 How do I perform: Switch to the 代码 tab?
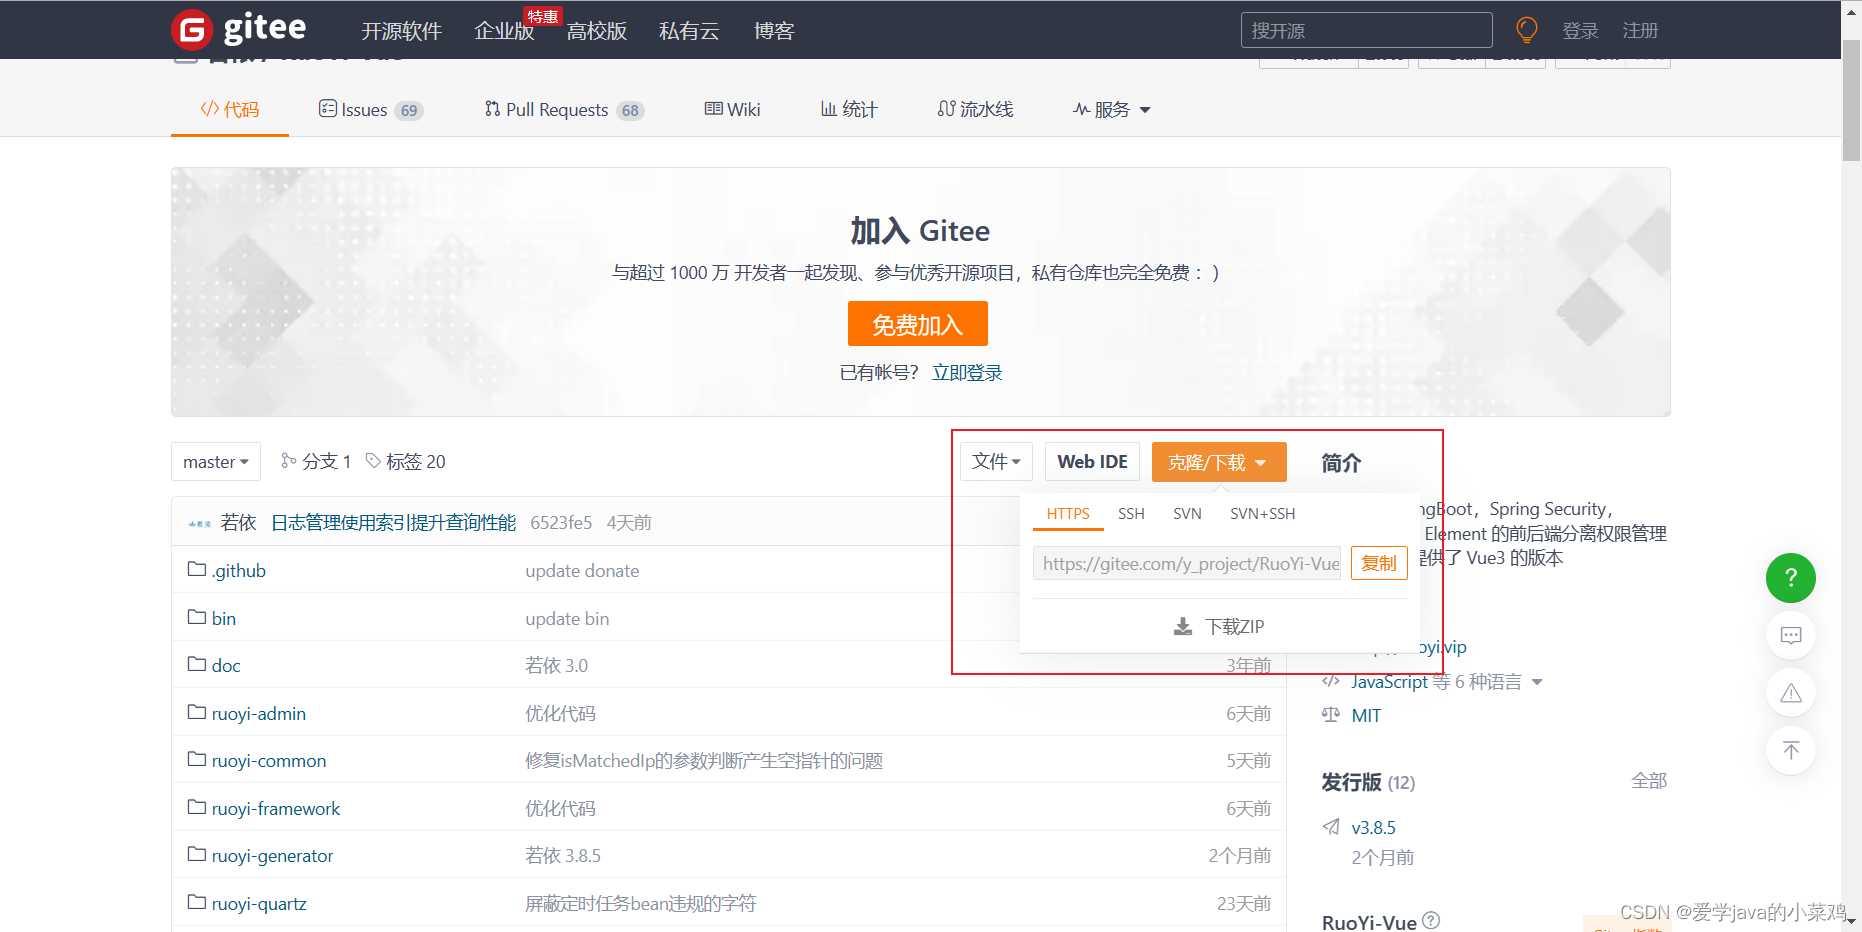(230, 109)
